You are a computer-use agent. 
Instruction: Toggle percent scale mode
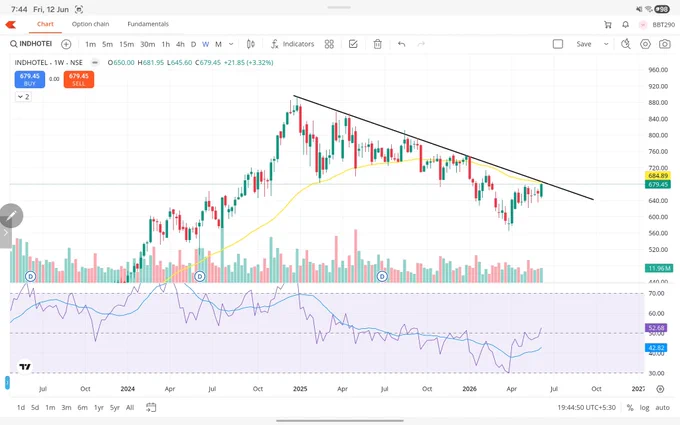(630, 407)
